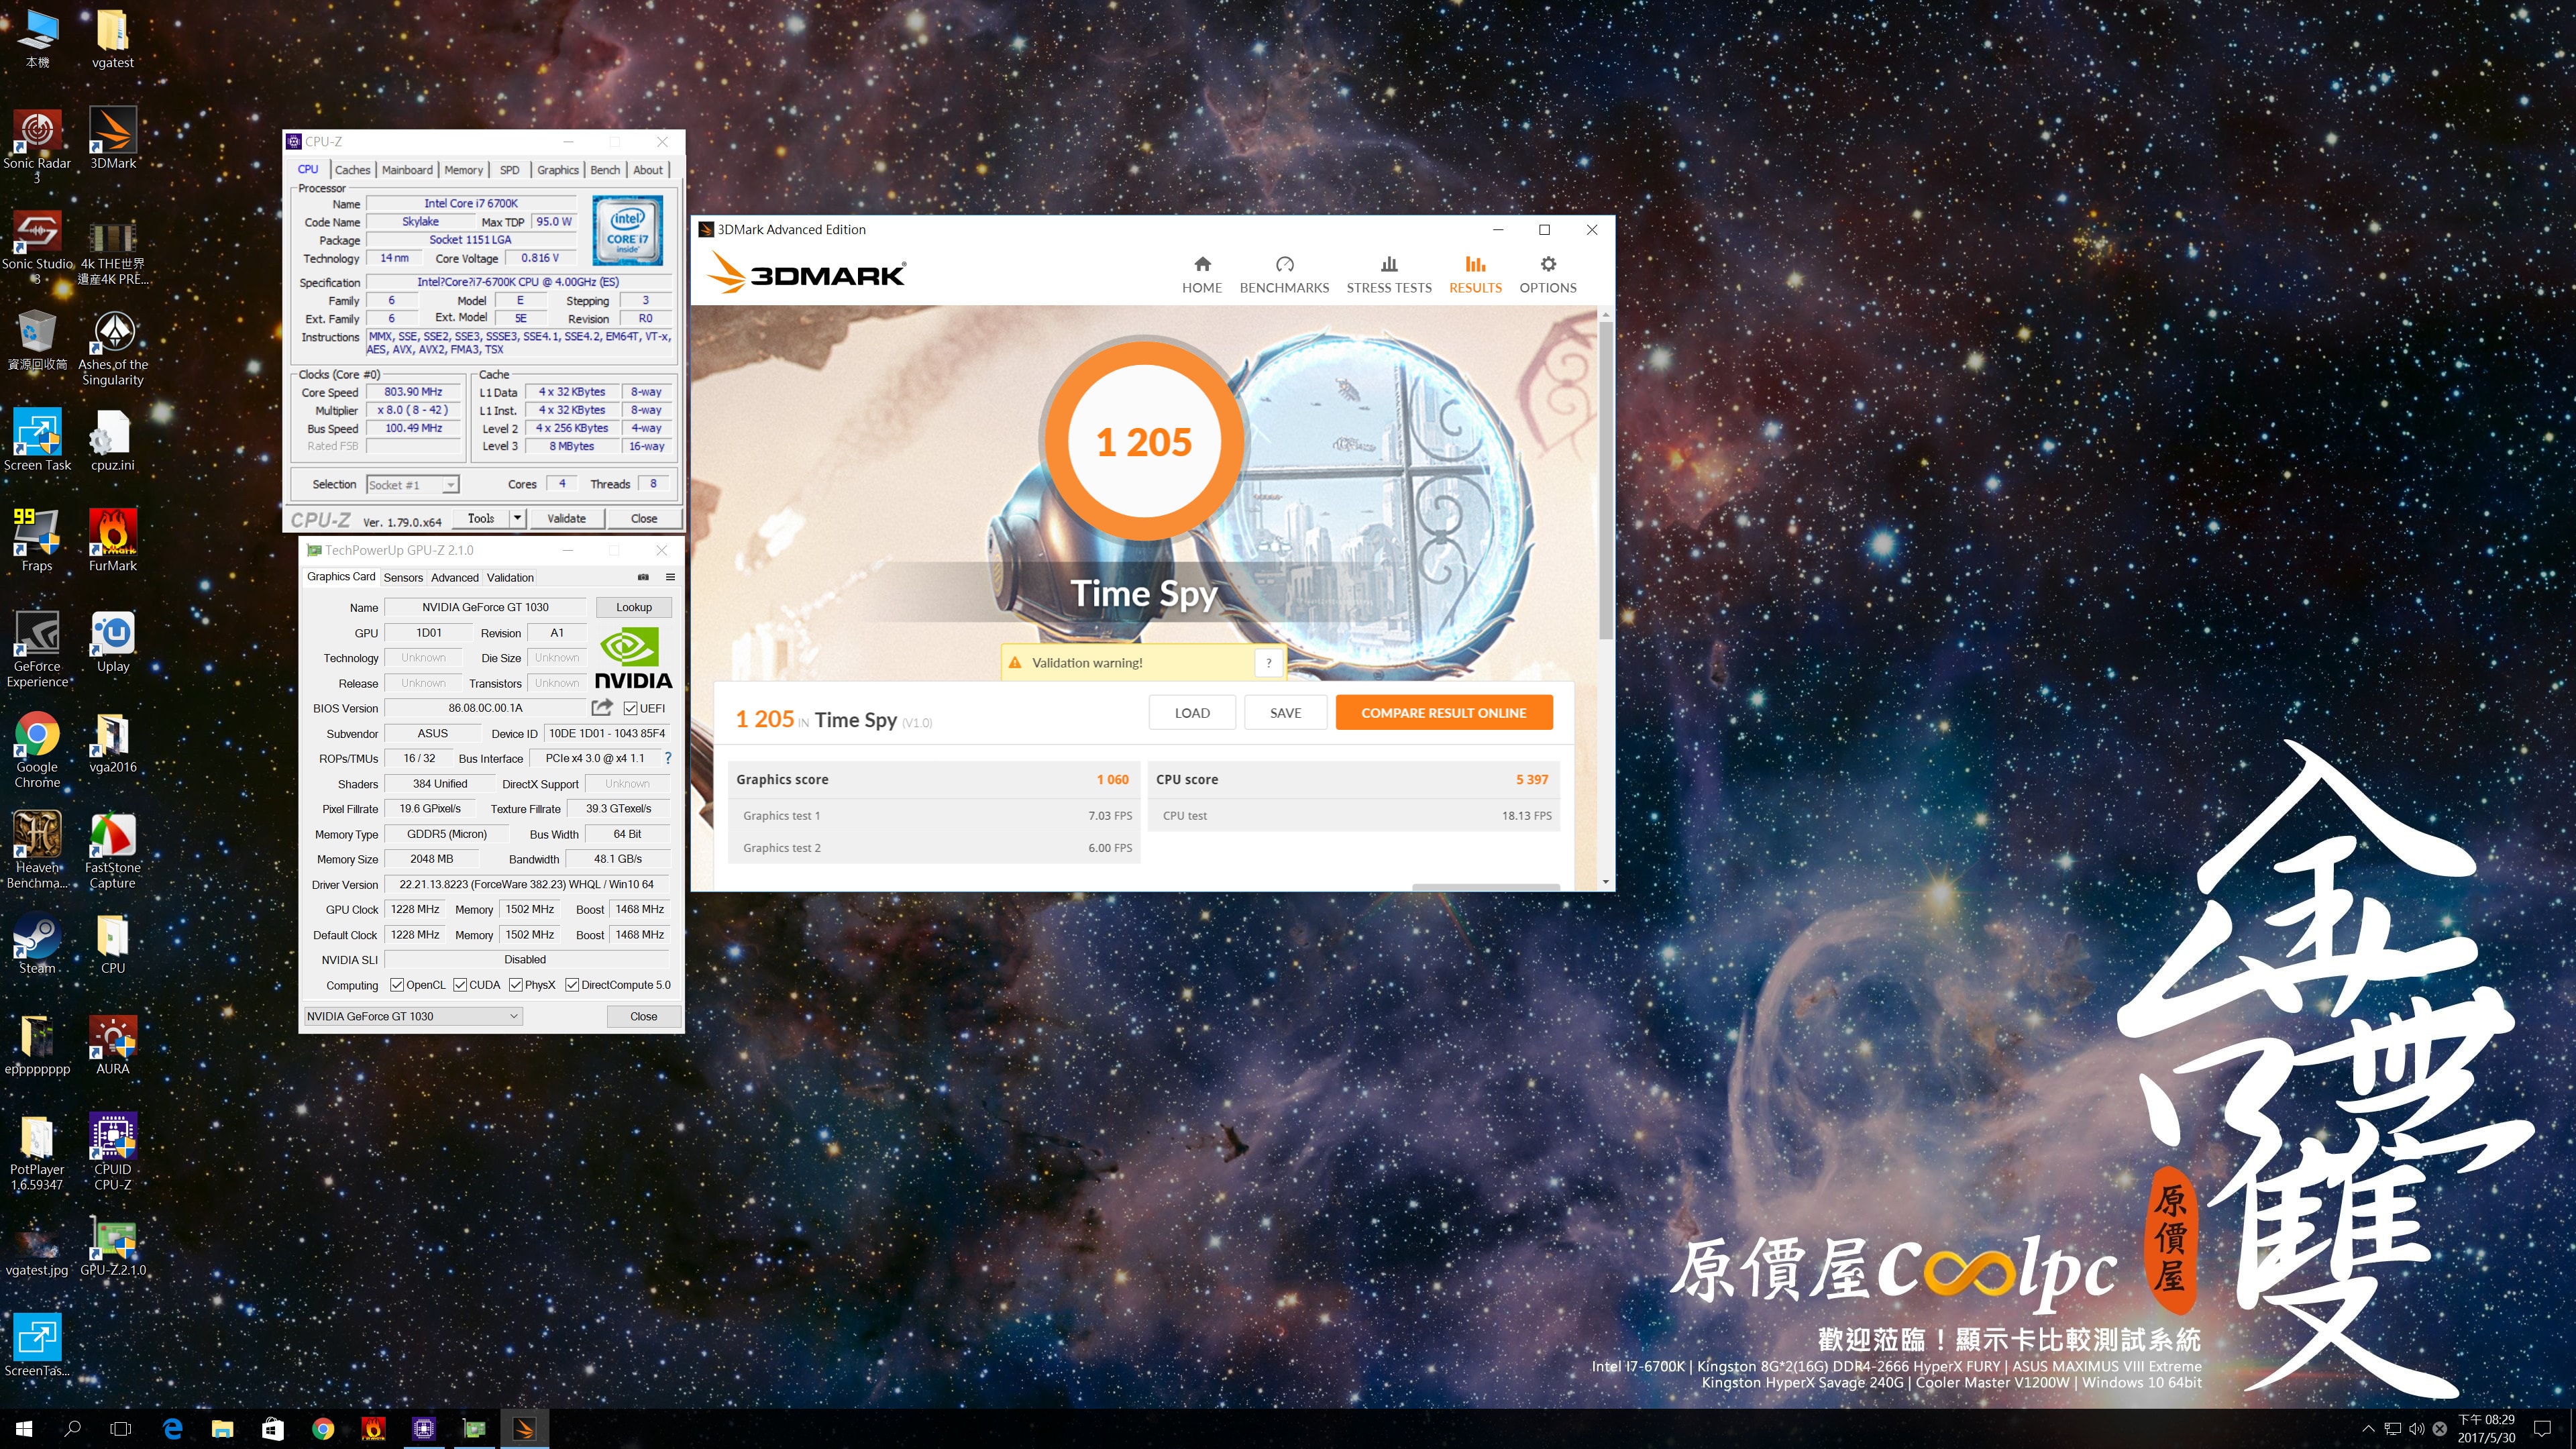This screenshot has height=1449, width=2576.
Task: Open FurMark desktop icon
Action: coord(113,541)
